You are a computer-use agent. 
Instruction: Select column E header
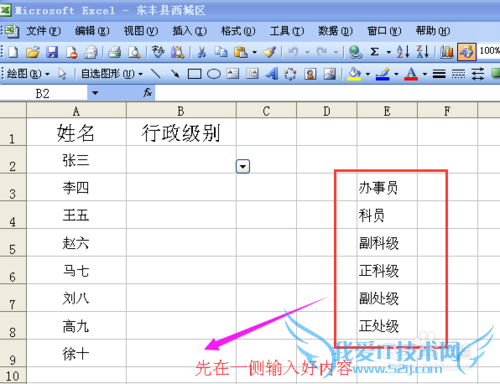click(x=387, y=111)
